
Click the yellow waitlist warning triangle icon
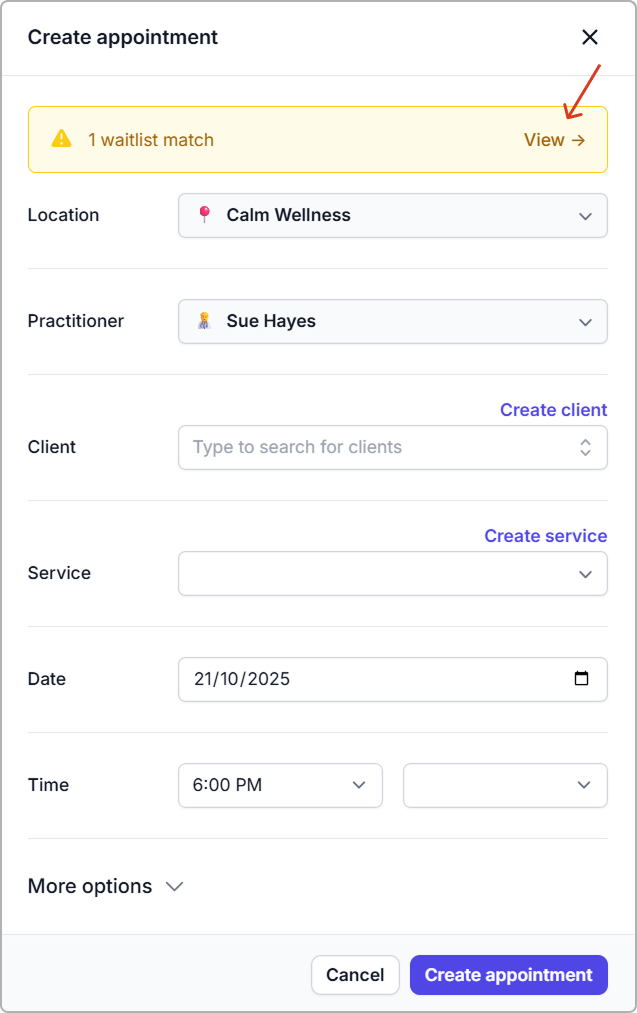click(62, 139)
